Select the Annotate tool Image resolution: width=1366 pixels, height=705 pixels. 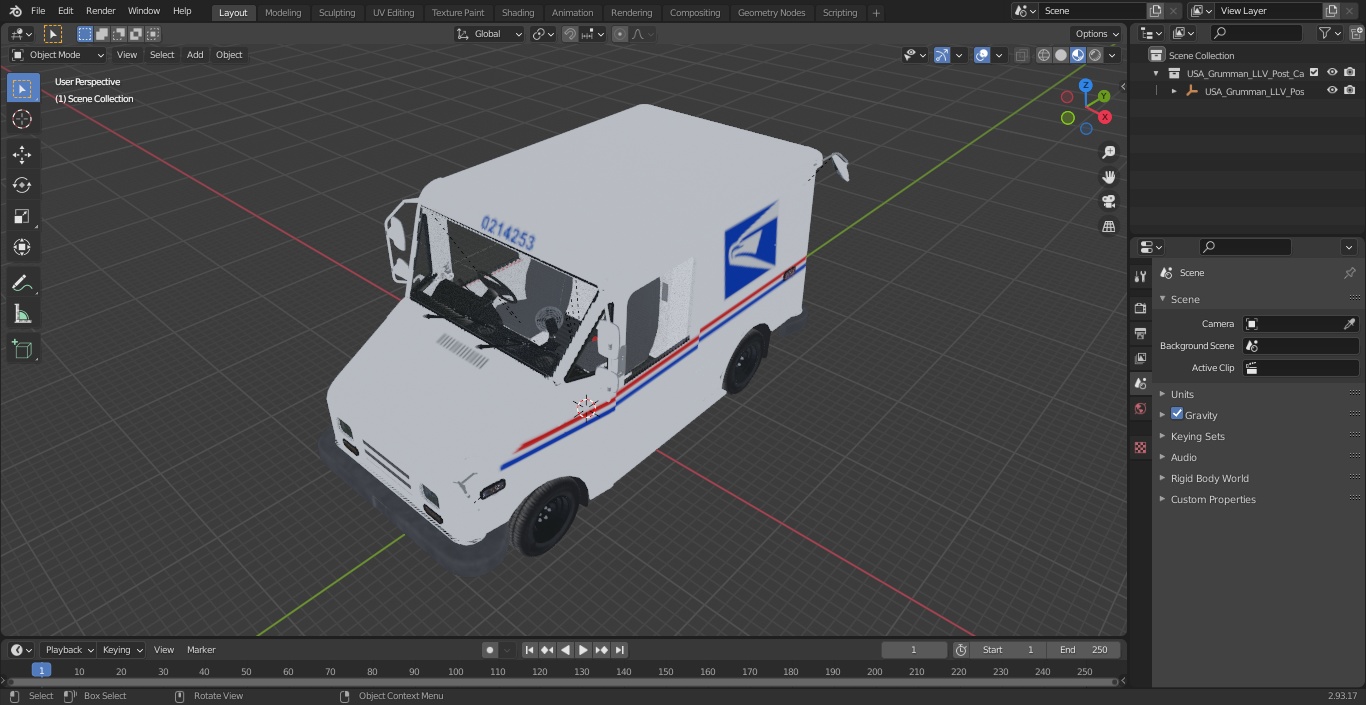[22, 284]
